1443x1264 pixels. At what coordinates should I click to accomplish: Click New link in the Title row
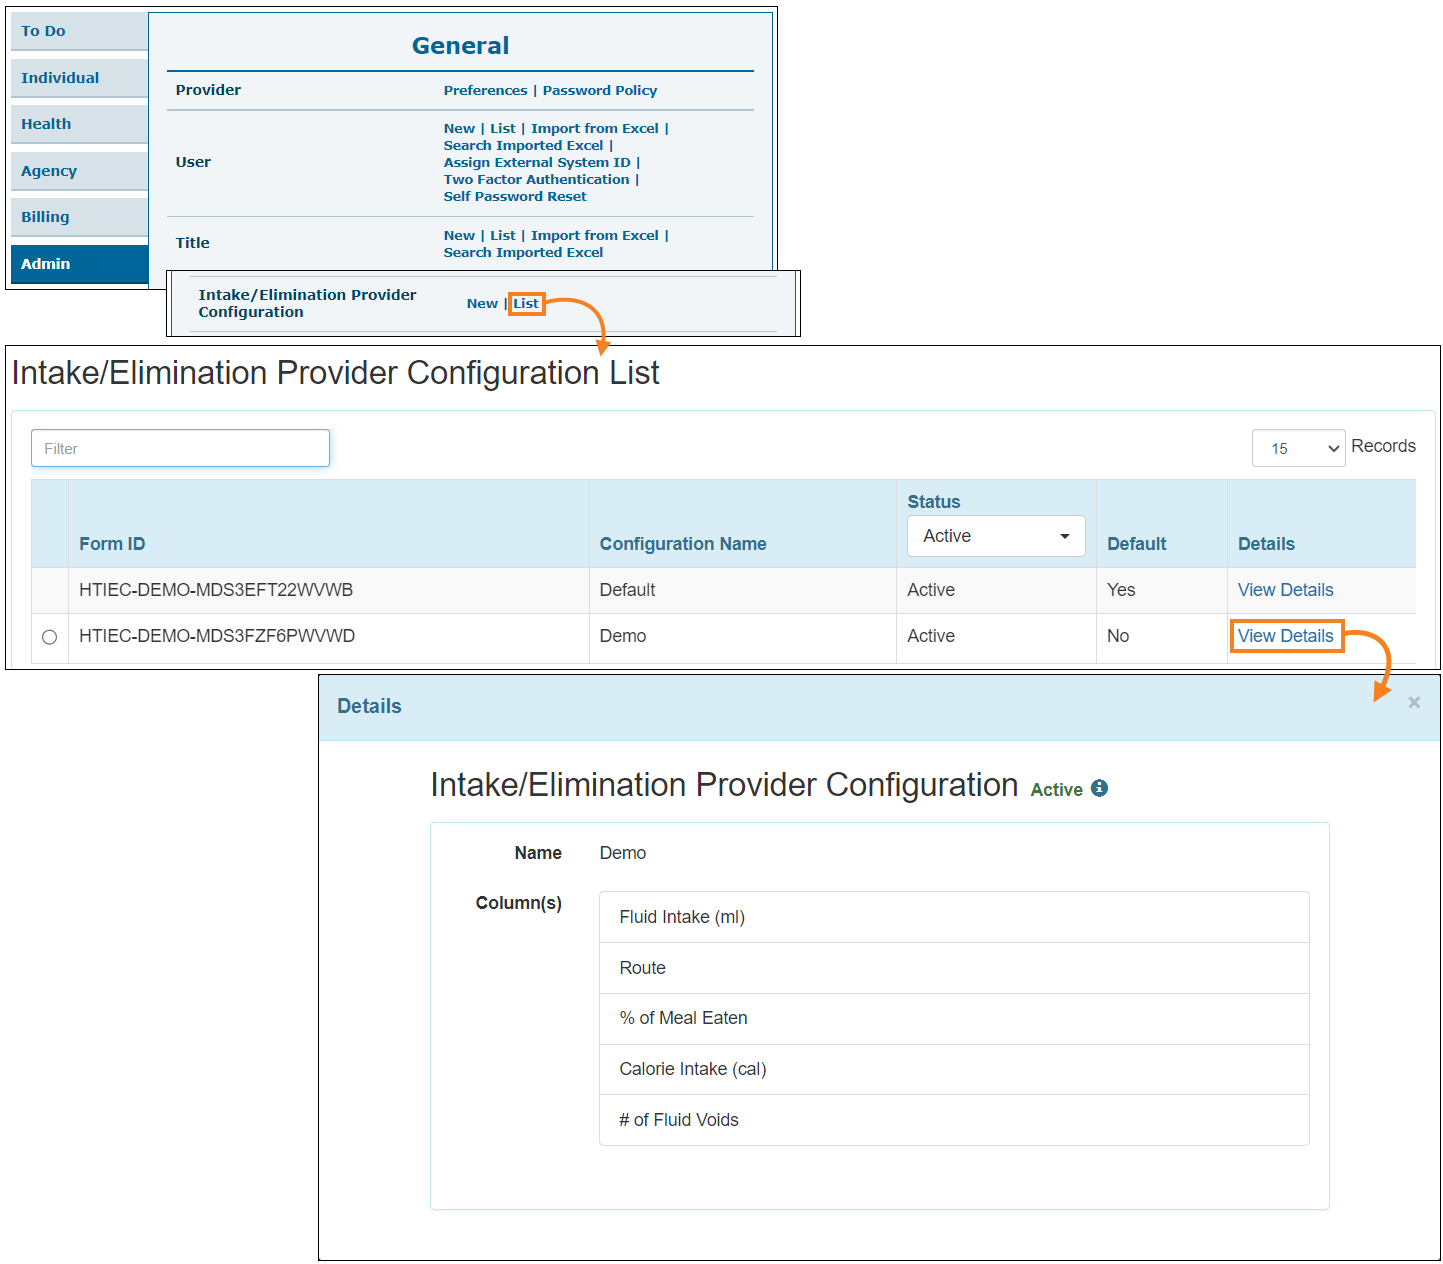(459, 235)
